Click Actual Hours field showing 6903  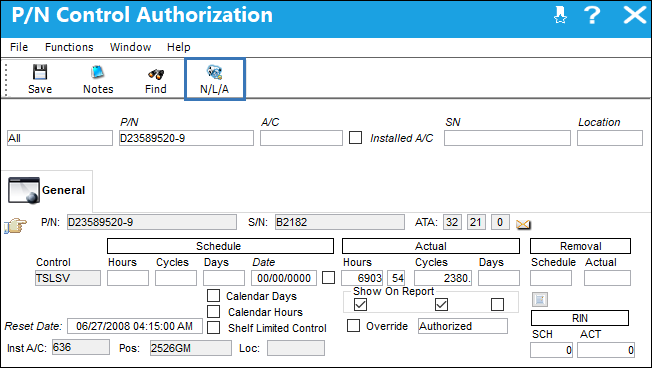(x=362, y=278)
